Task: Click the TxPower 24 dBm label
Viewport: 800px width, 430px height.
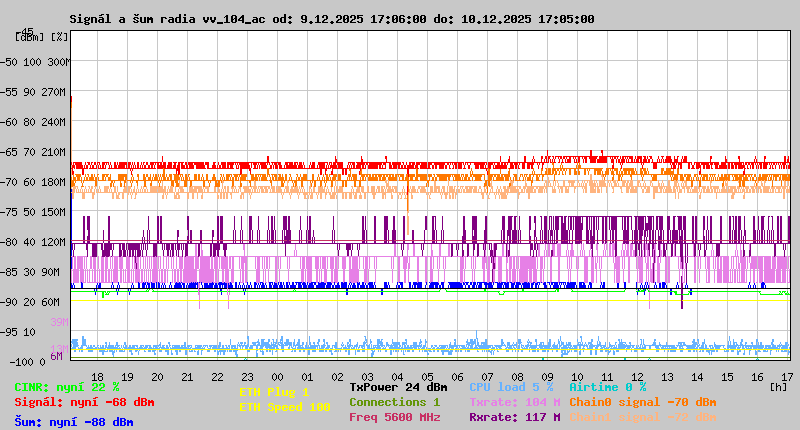Action: [398, 387]
